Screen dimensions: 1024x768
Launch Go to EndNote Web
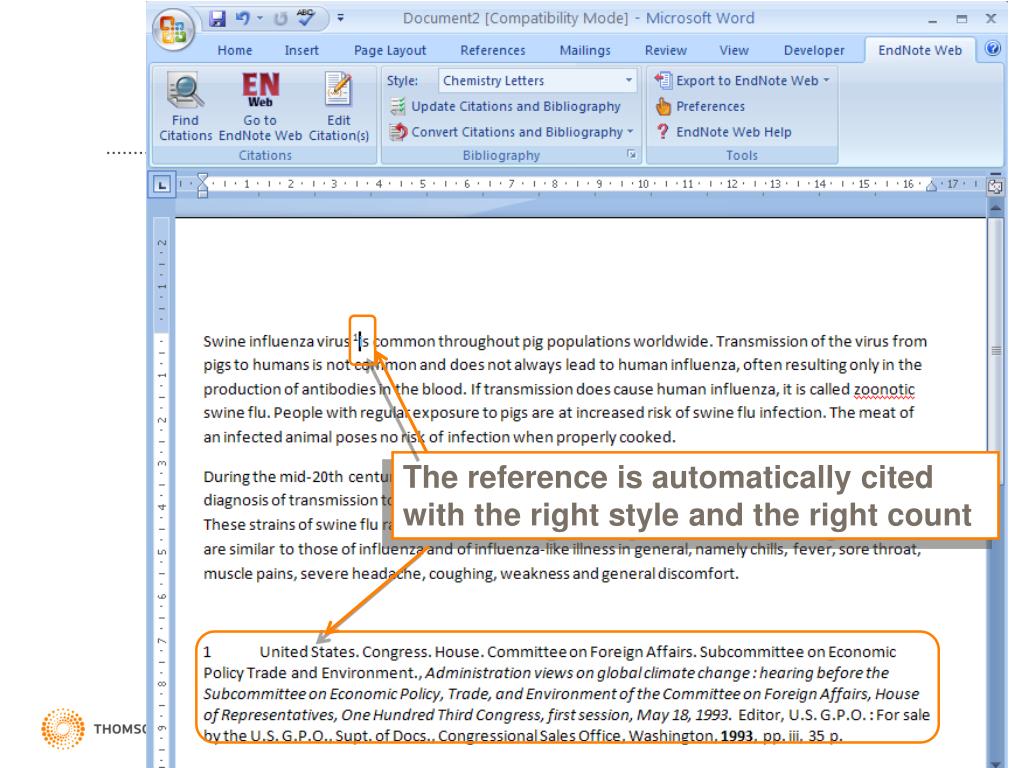point(261,106)
